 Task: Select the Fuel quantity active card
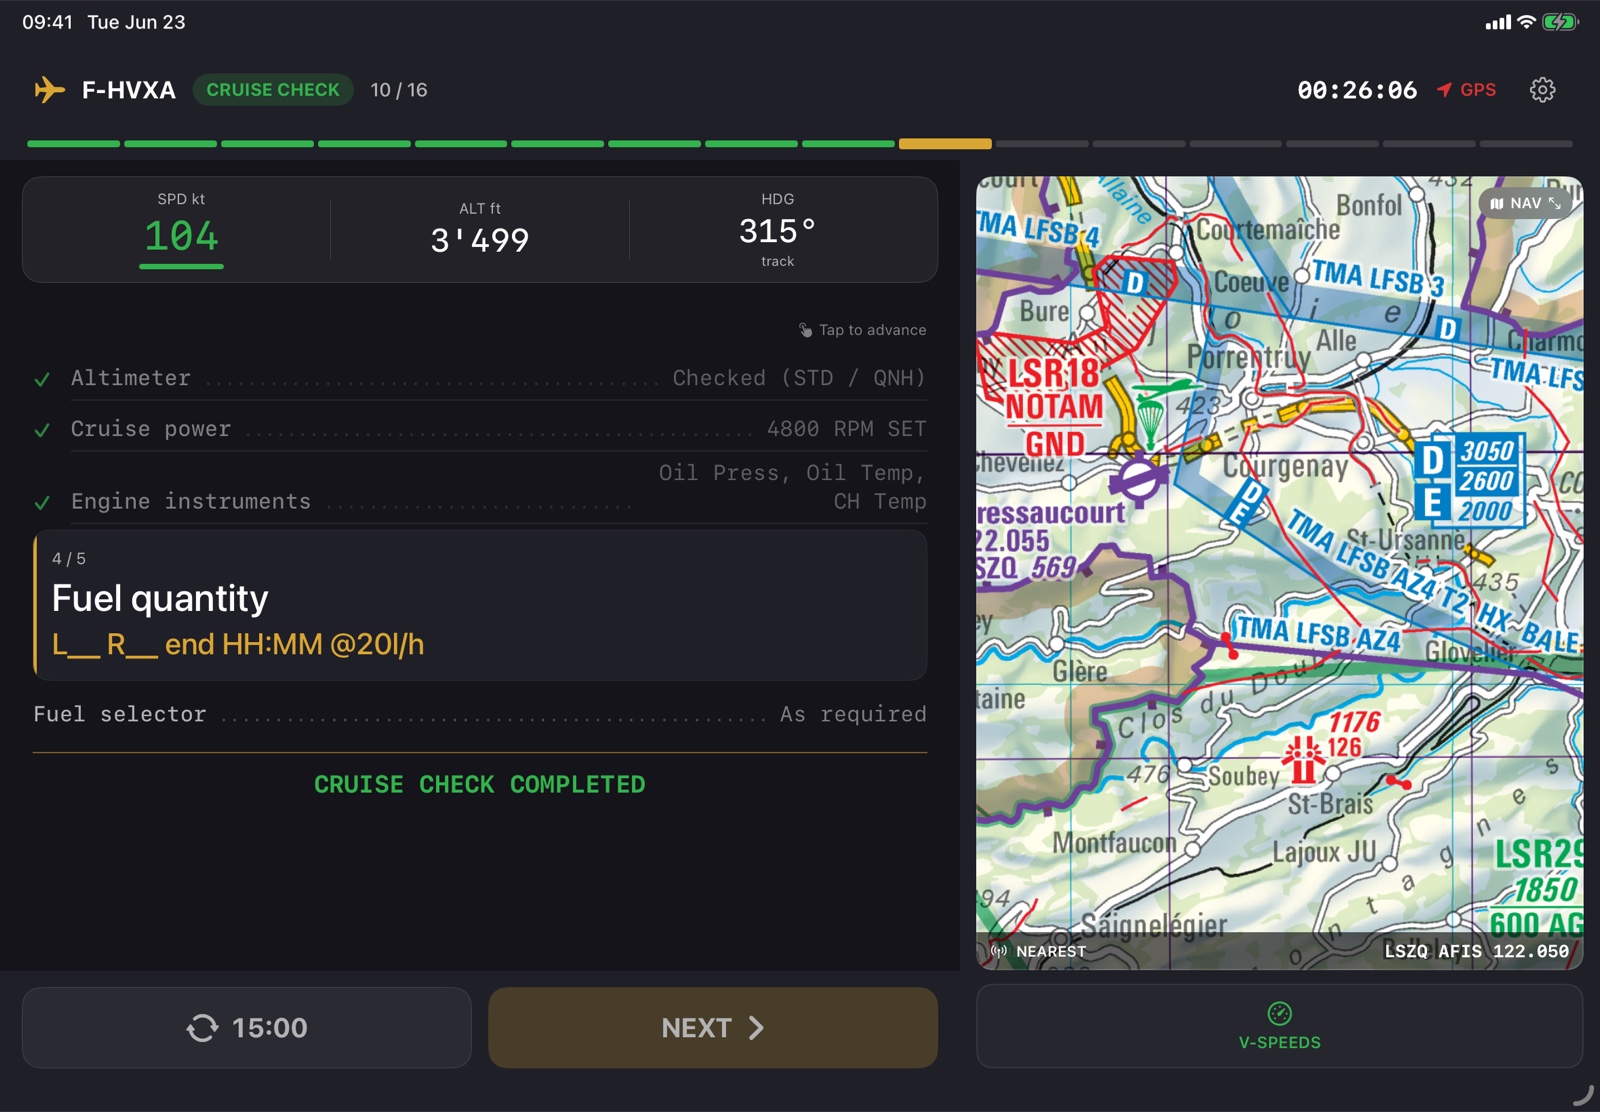tap(480, 606)
